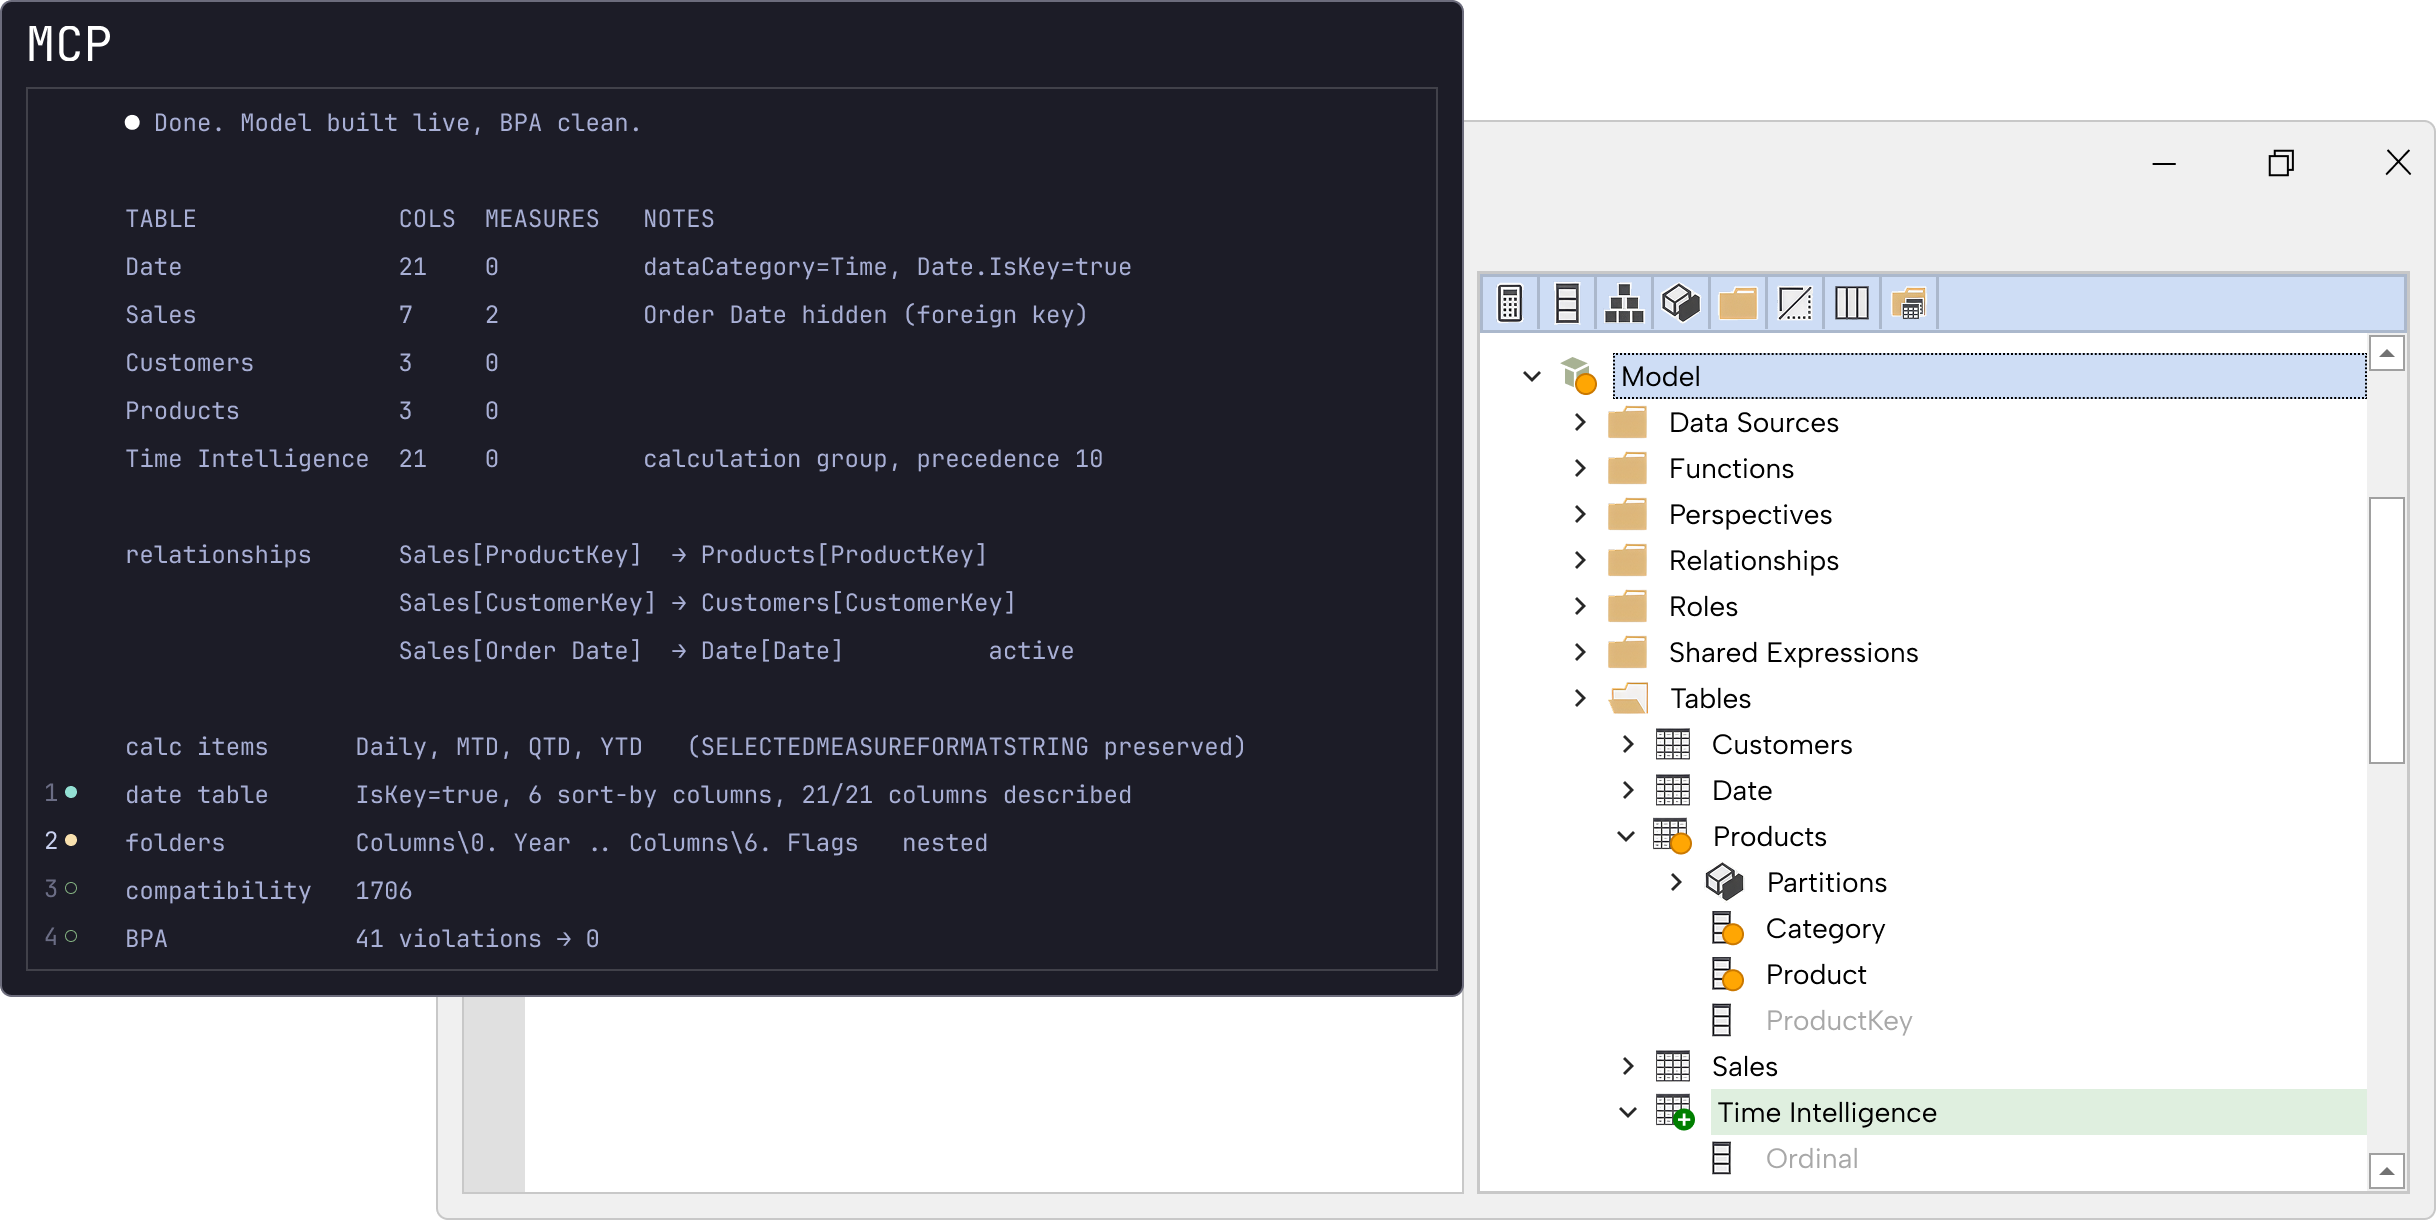
Task: Click the three-column layout toolbar icon
Action: click(1852, 303)
